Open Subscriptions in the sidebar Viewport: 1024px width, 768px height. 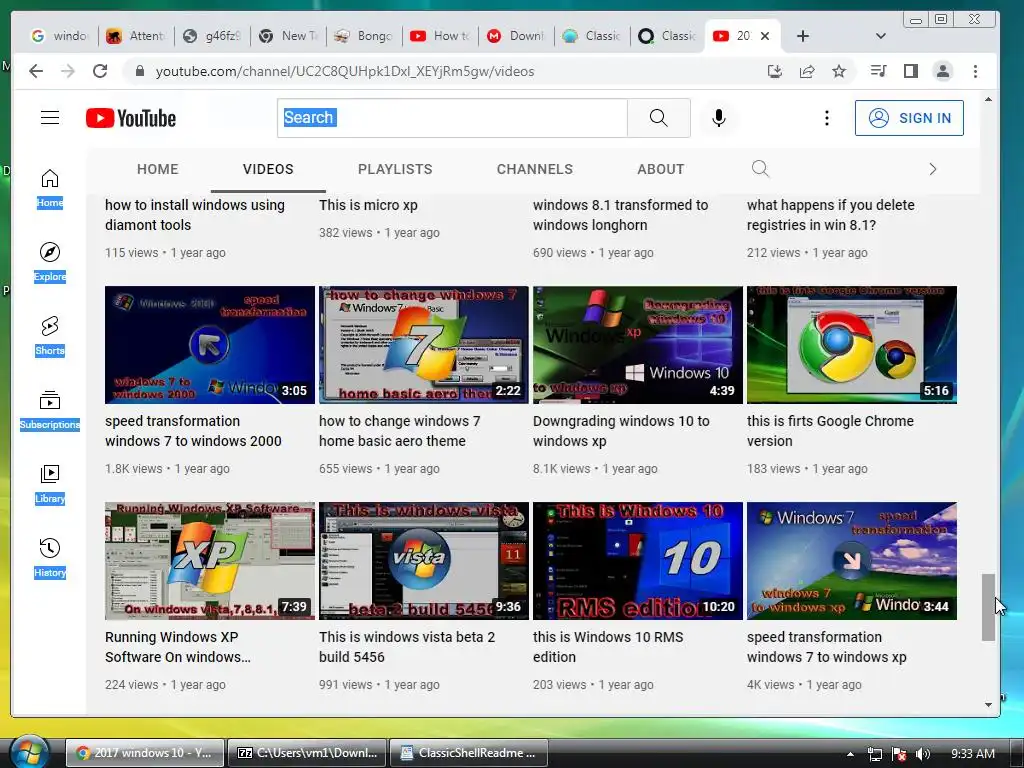[x=50, y=411]
